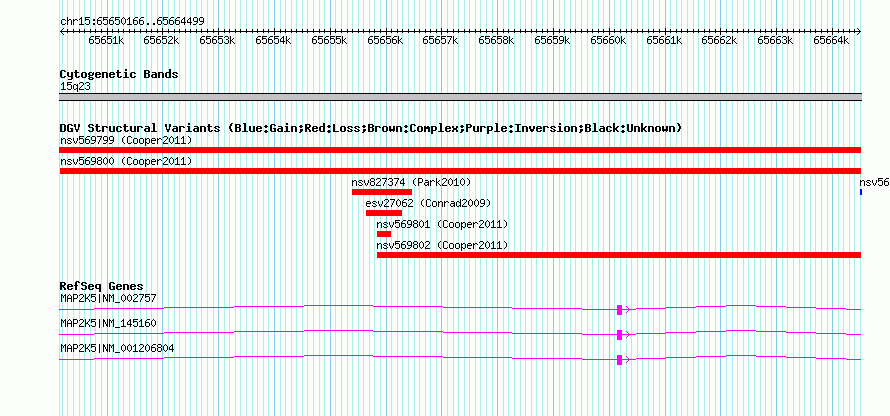Click the gray cytogenetic band bar
This screenshot has height=416, width=890.
point(460,97)
